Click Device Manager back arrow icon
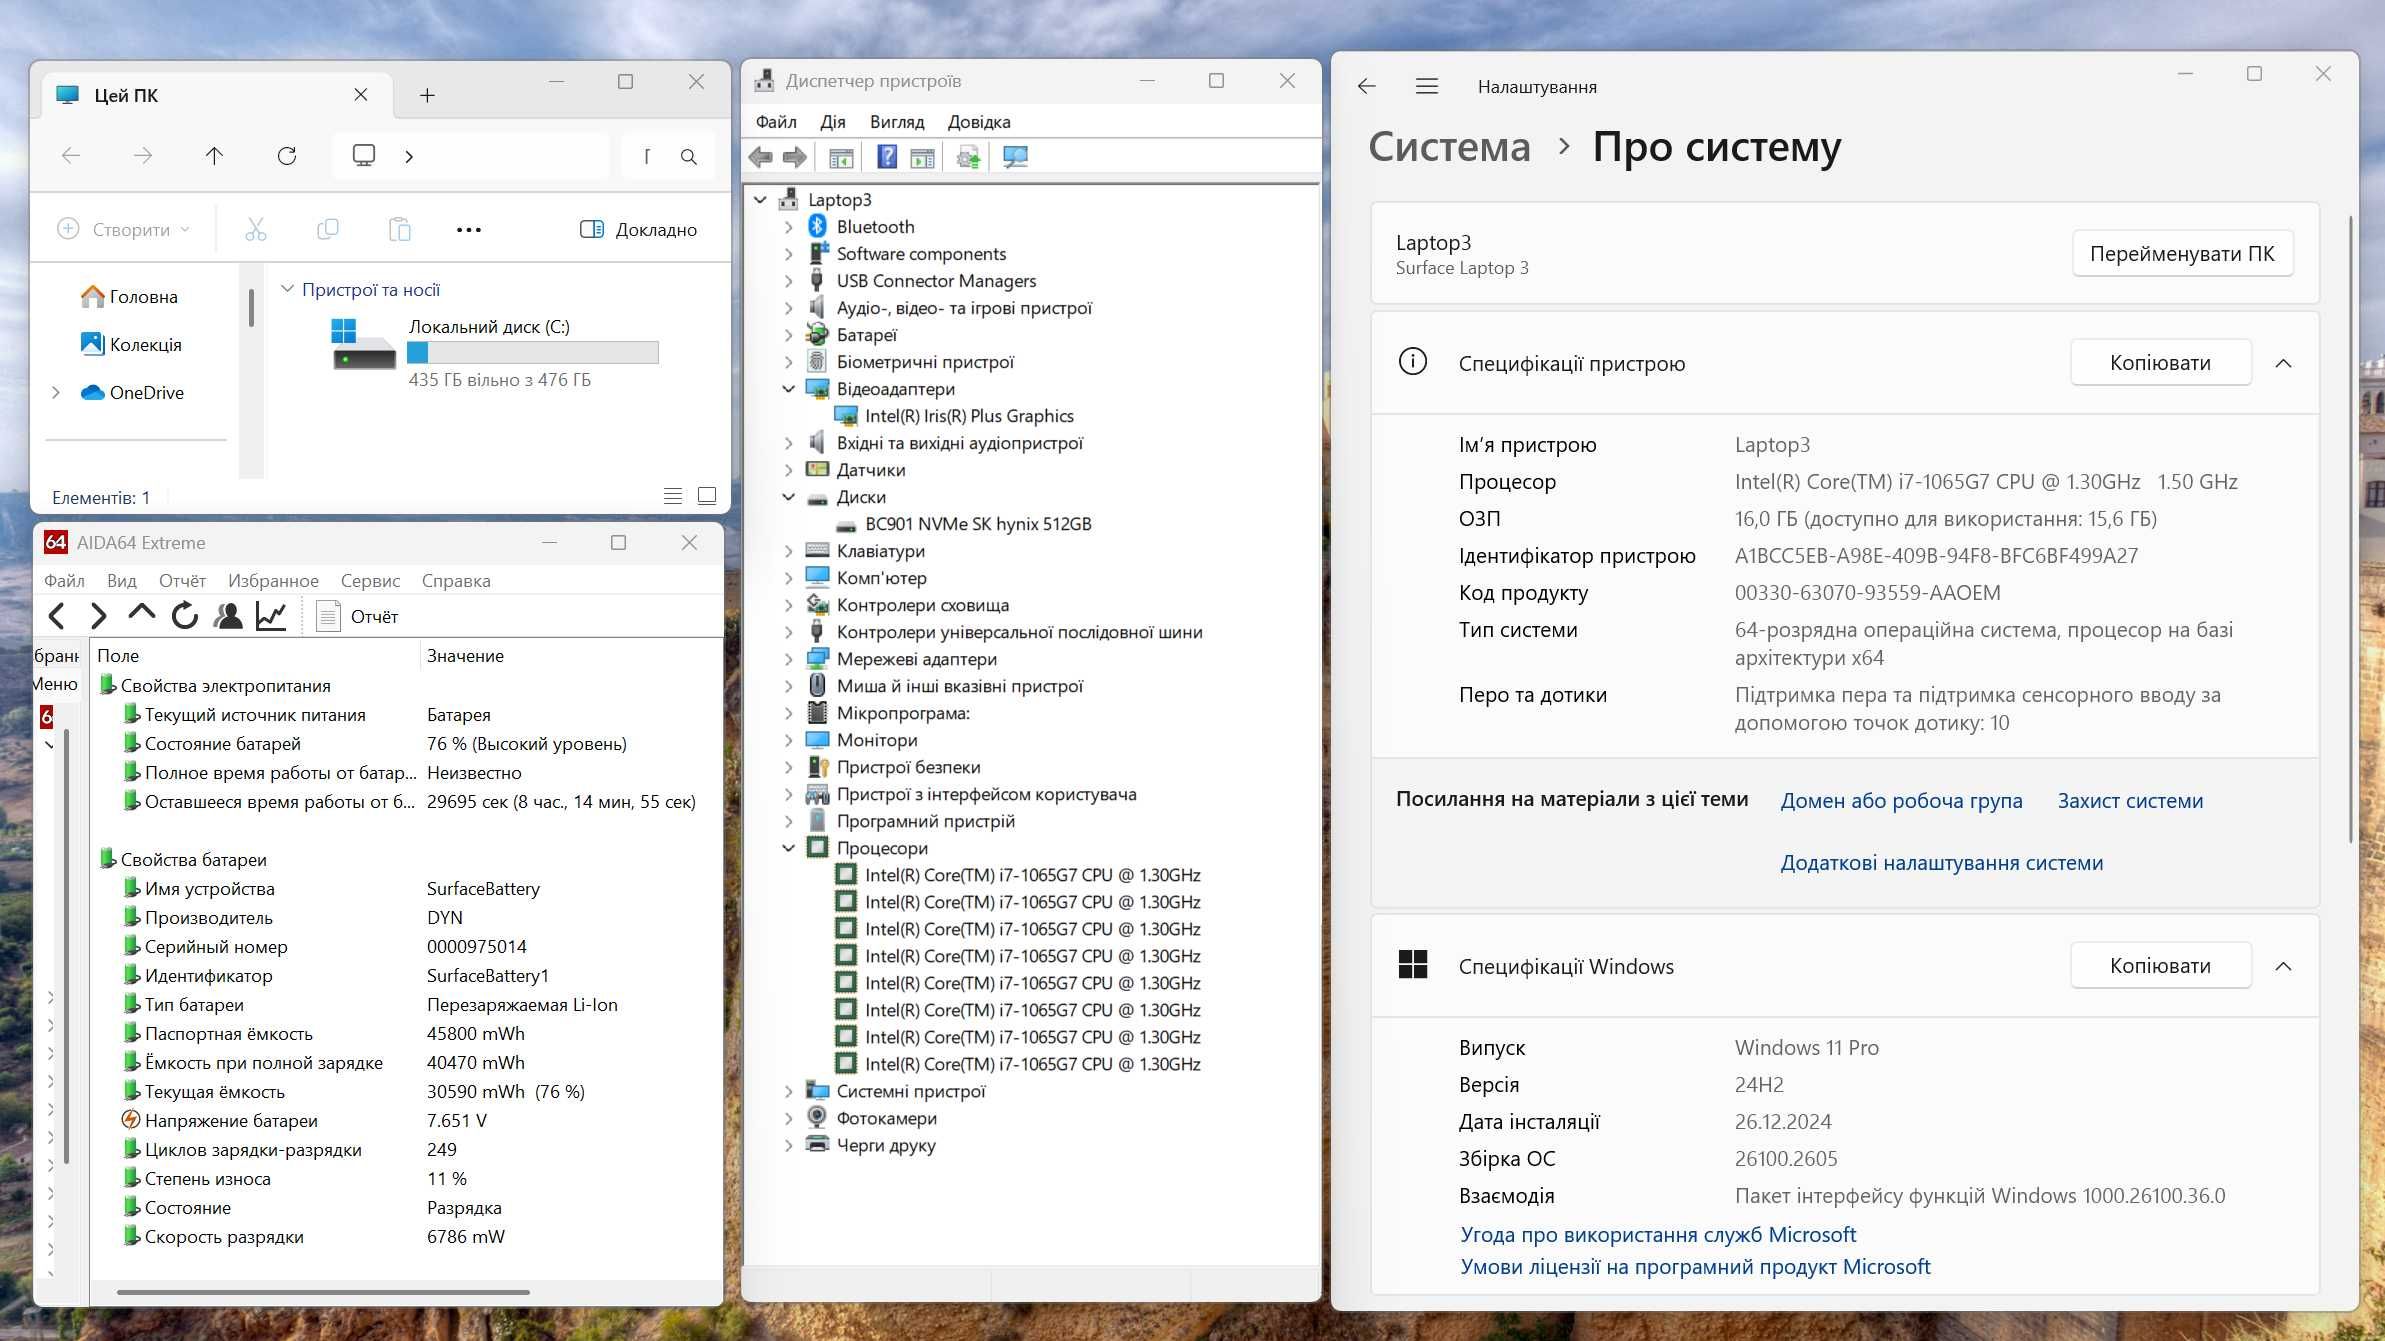The width and height of the screenshot is (2385, 1341). [761, 157]
